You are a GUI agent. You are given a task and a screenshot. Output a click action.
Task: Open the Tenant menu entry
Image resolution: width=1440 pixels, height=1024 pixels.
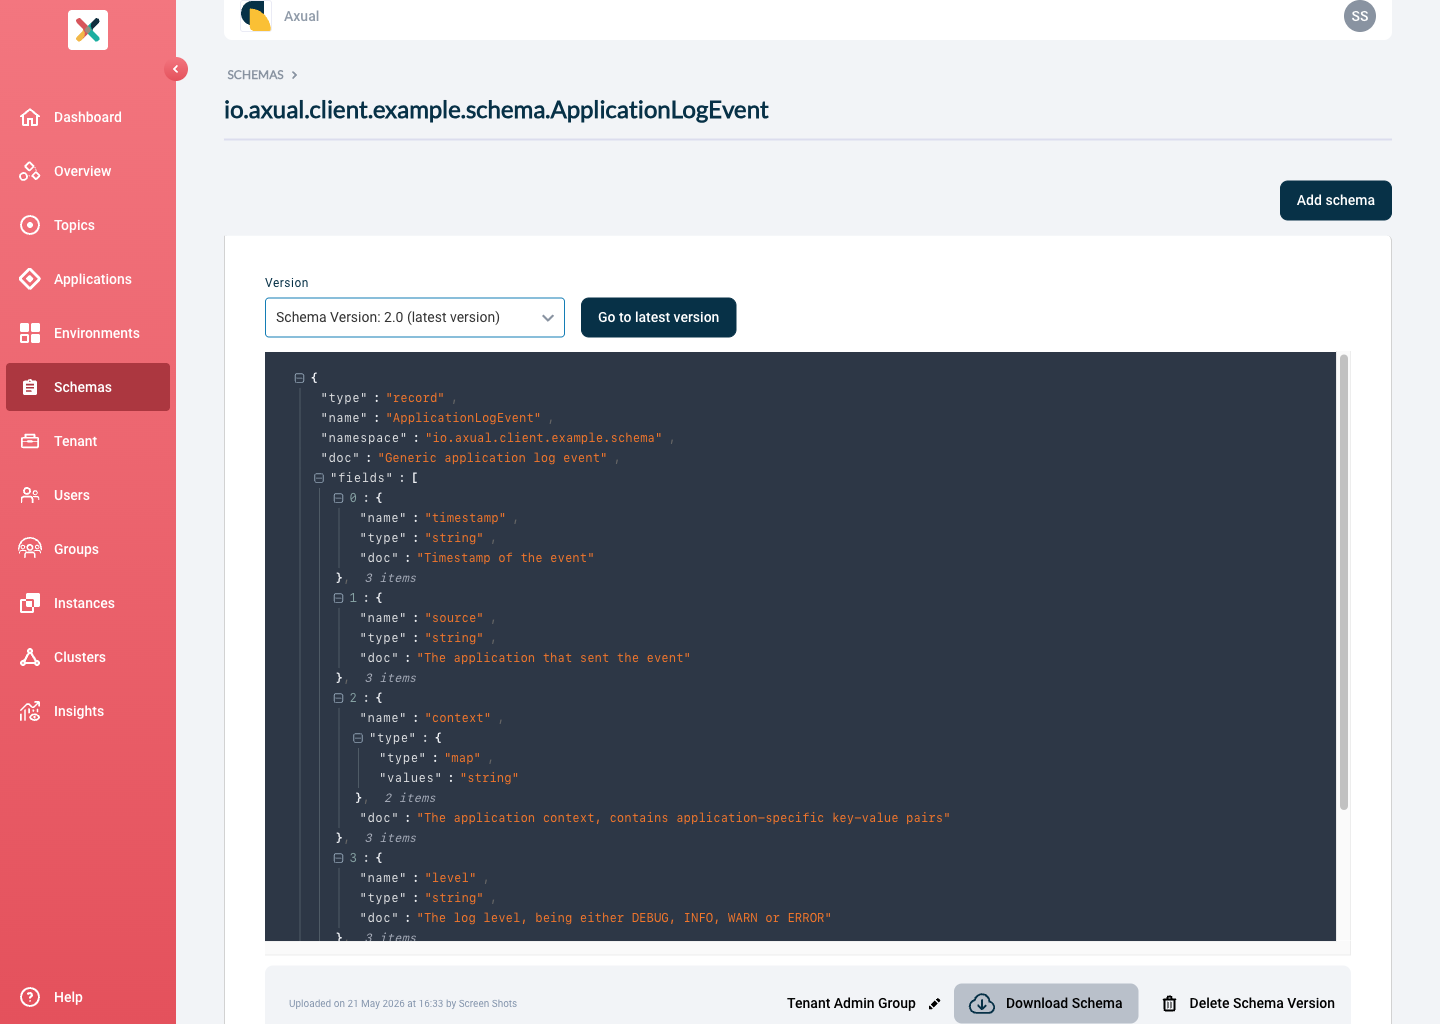[88, 441]
